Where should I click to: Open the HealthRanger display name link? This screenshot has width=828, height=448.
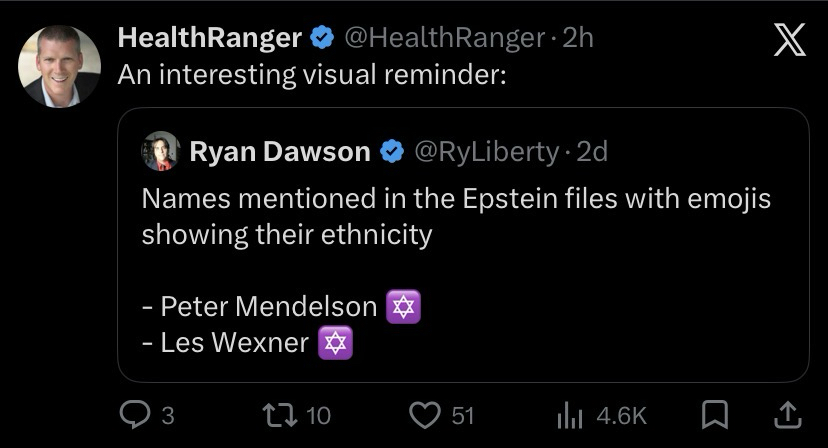pos(209,38)
